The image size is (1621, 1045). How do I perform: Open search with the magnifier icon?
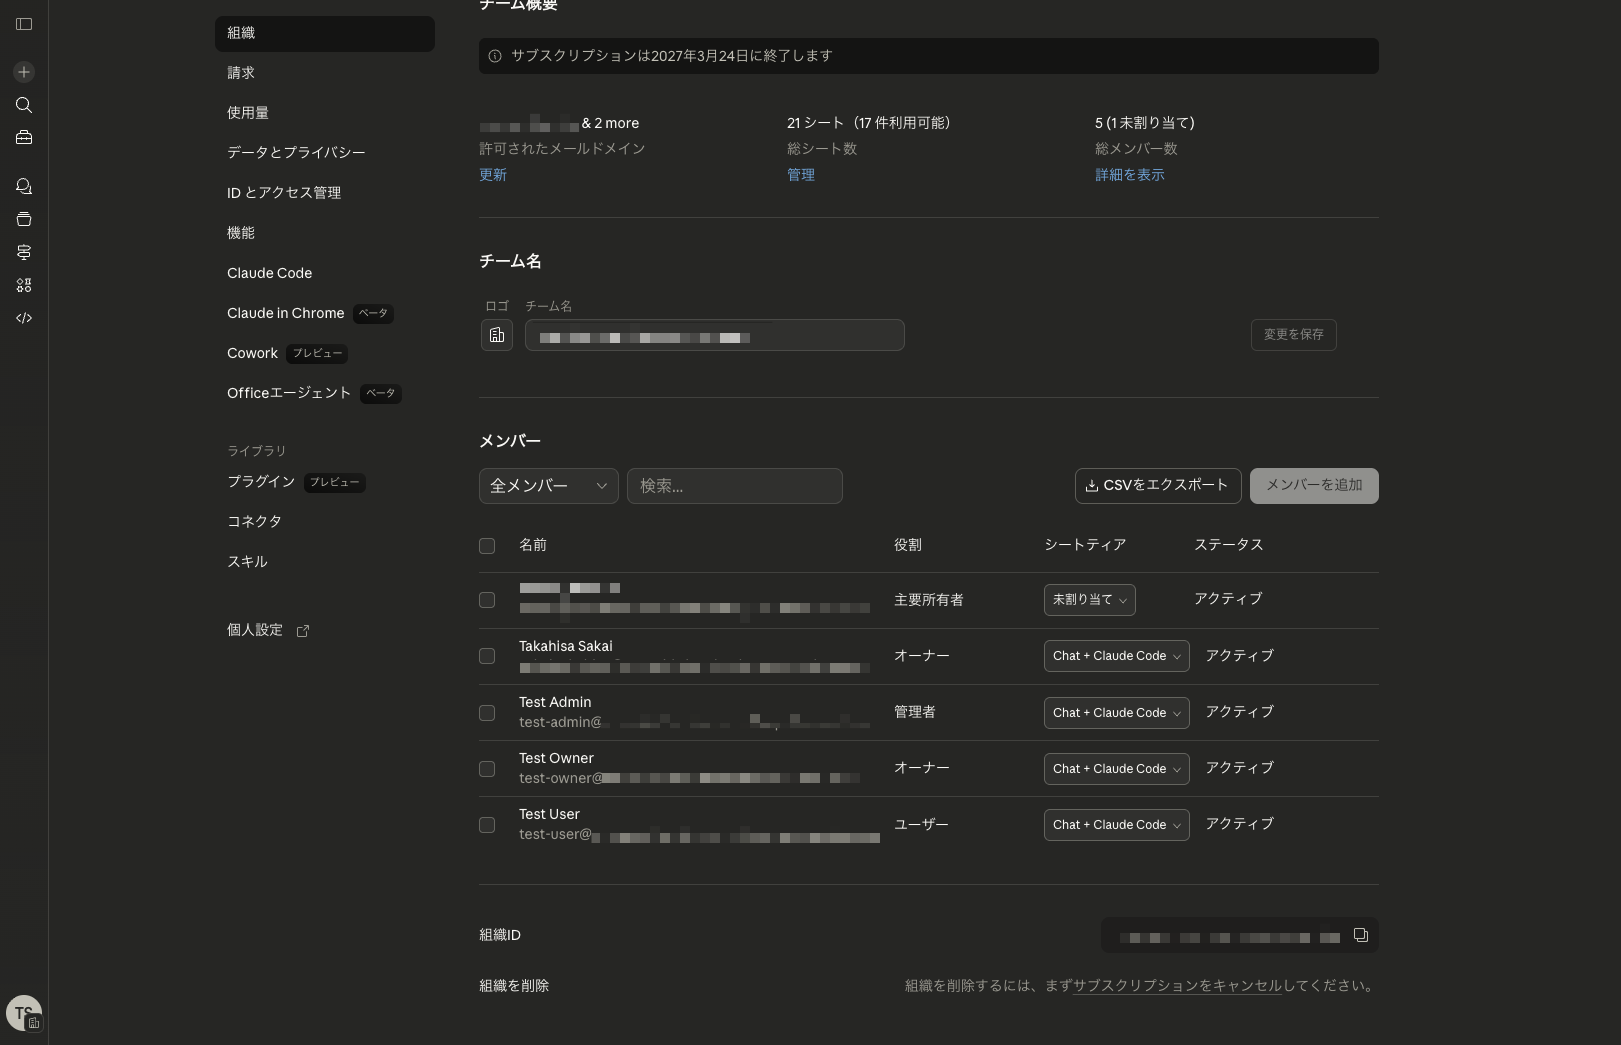tap(24, 105)
